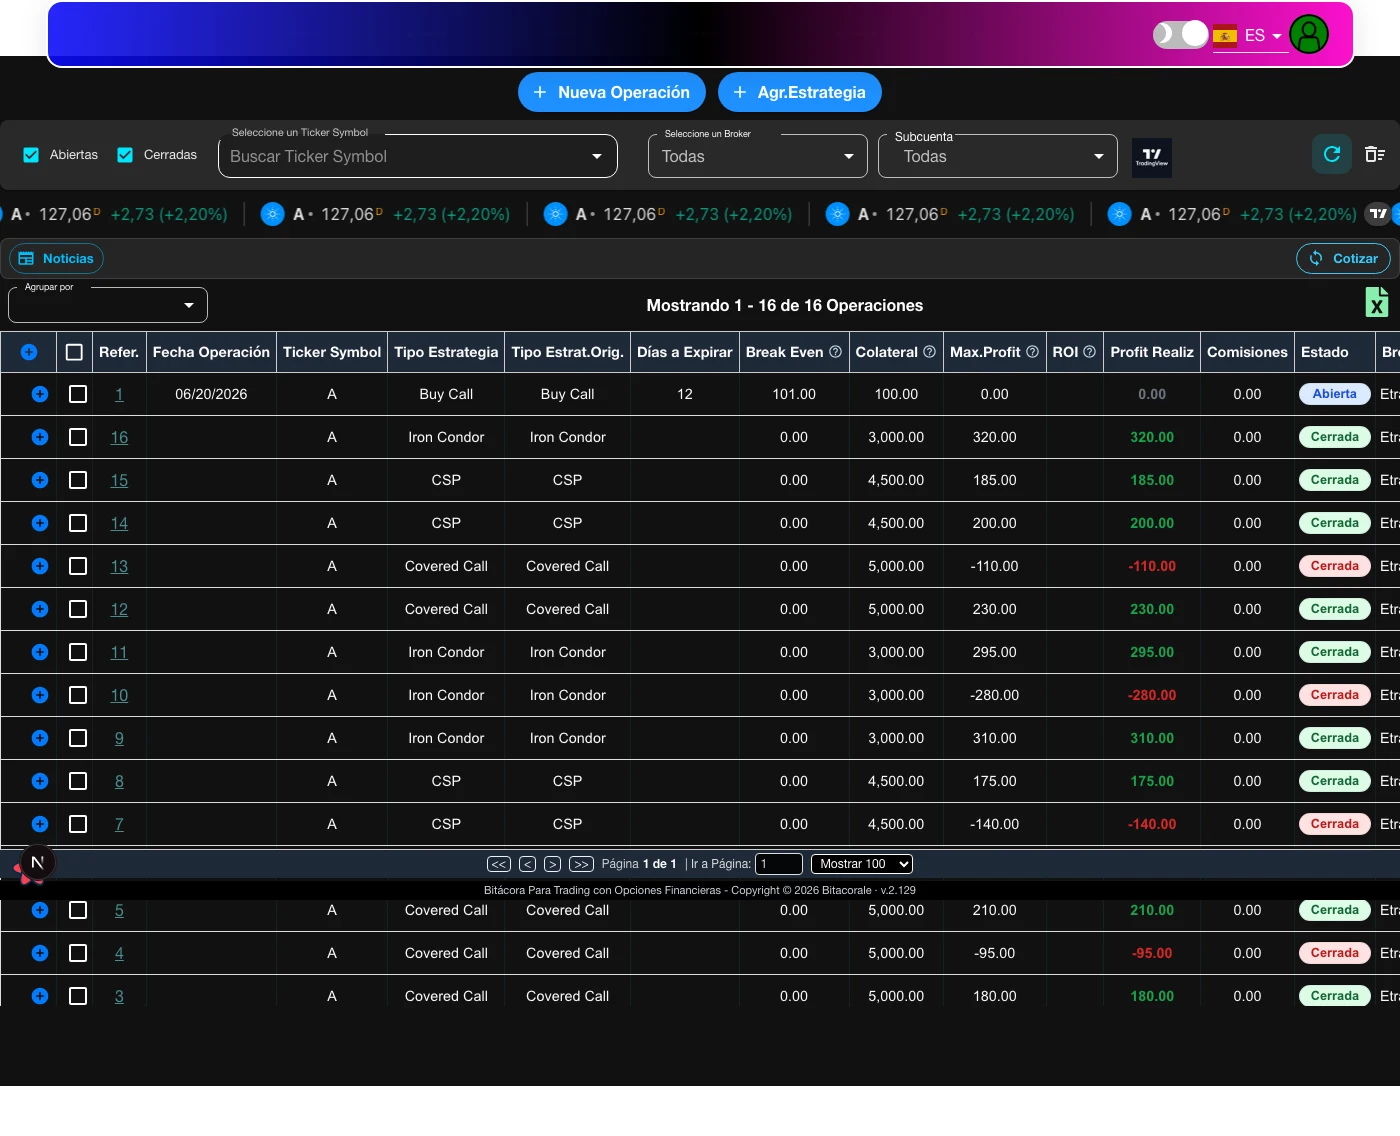Check the select-all header checkbox

74,352
